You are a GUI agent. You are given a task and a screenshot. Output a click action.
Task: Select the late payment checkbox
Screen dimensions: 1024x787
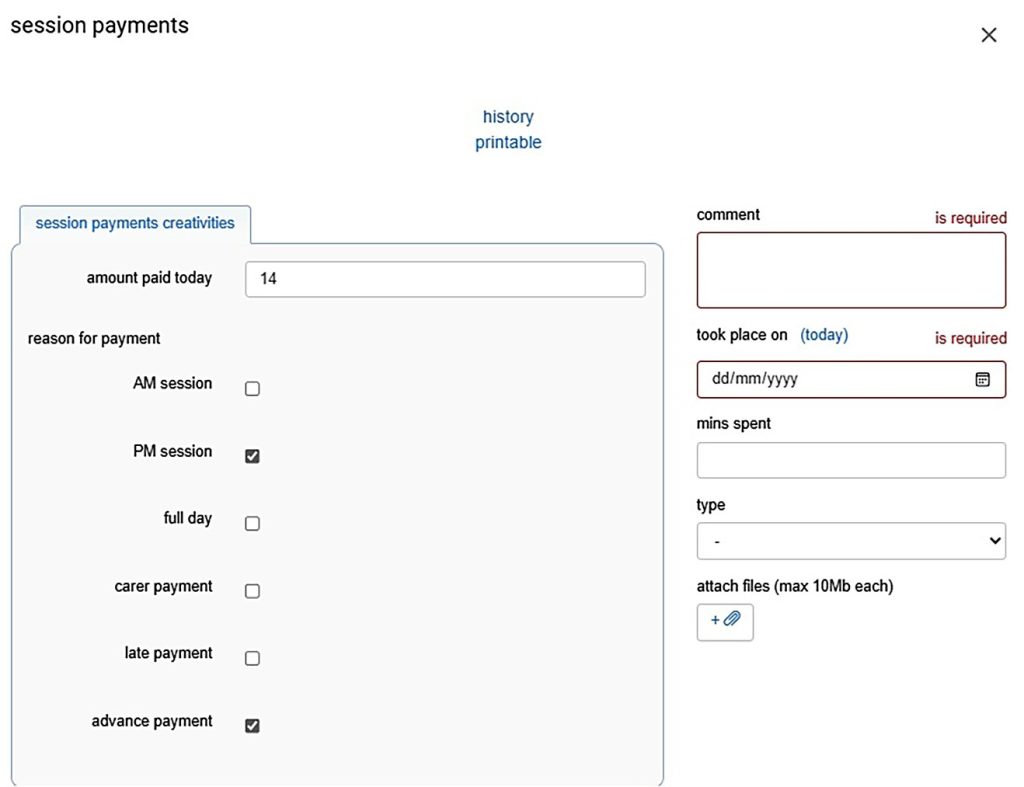click(252, 658)
